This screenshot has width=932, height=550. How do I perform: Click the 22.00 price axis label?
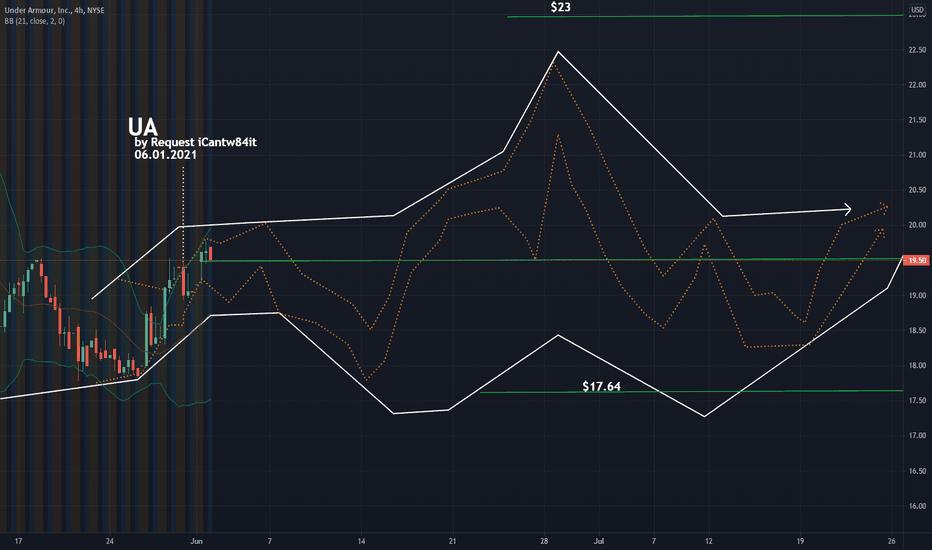click(x=917, y=85)
